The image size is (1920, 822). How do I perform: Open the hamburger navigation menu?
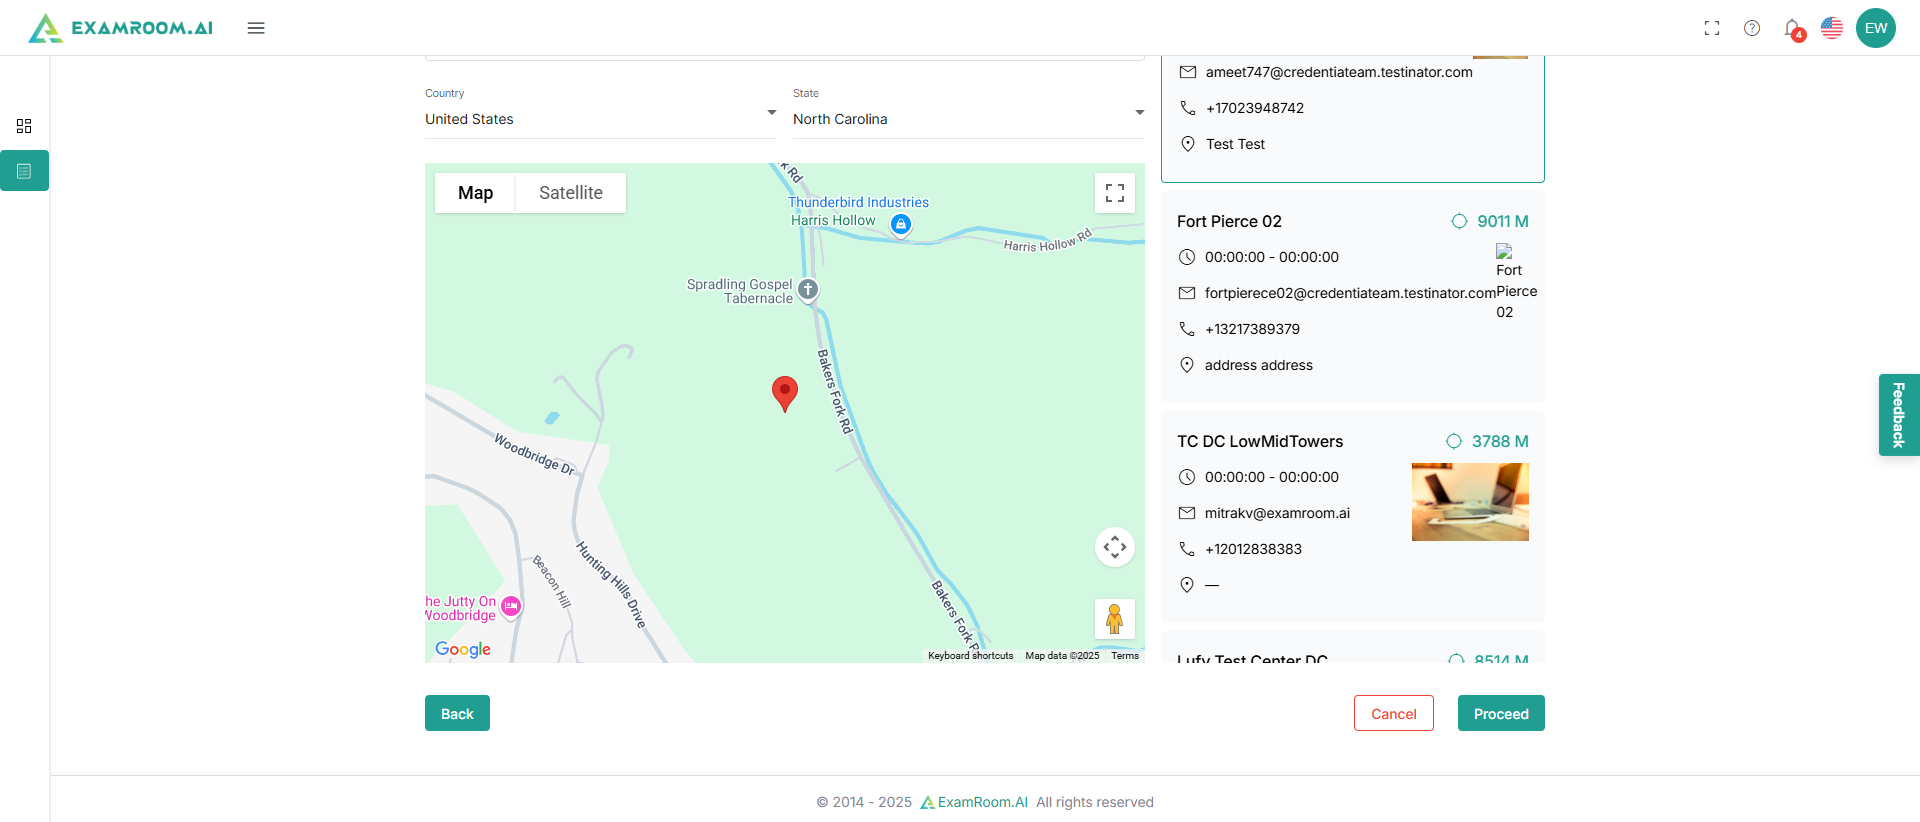tap(256, 28)
